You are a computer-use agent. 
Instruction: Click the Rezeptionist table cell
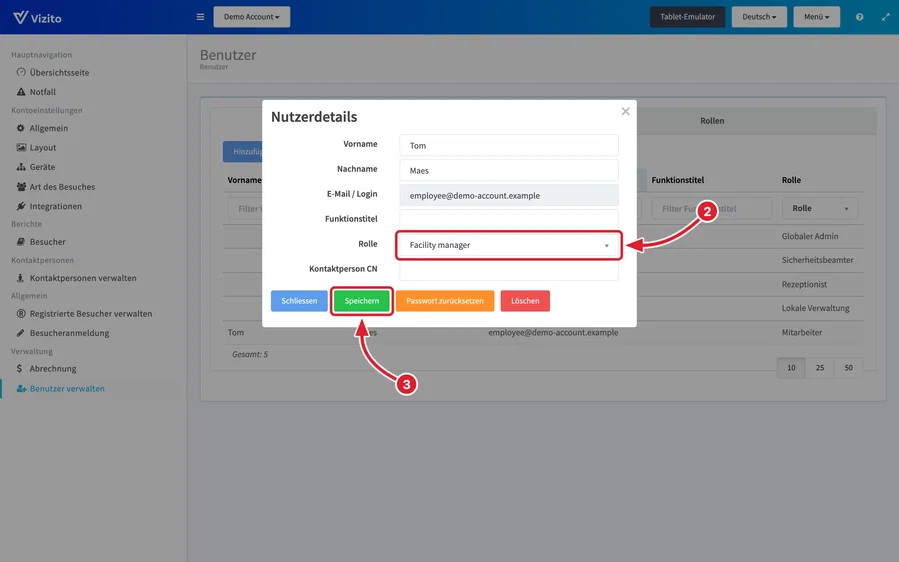click(x=804, y=284)
